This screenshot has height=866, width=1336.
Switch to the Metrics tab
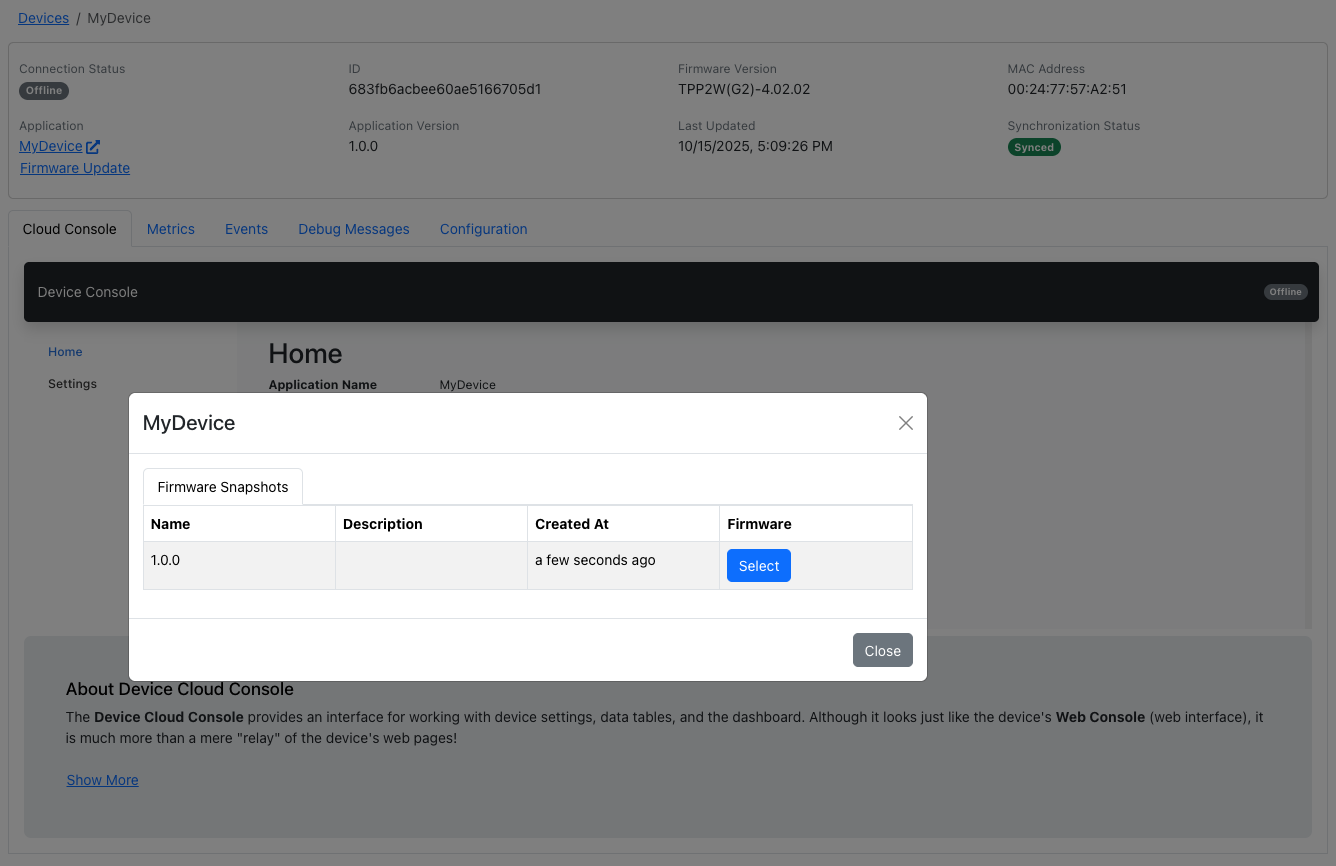coord(171,229)
